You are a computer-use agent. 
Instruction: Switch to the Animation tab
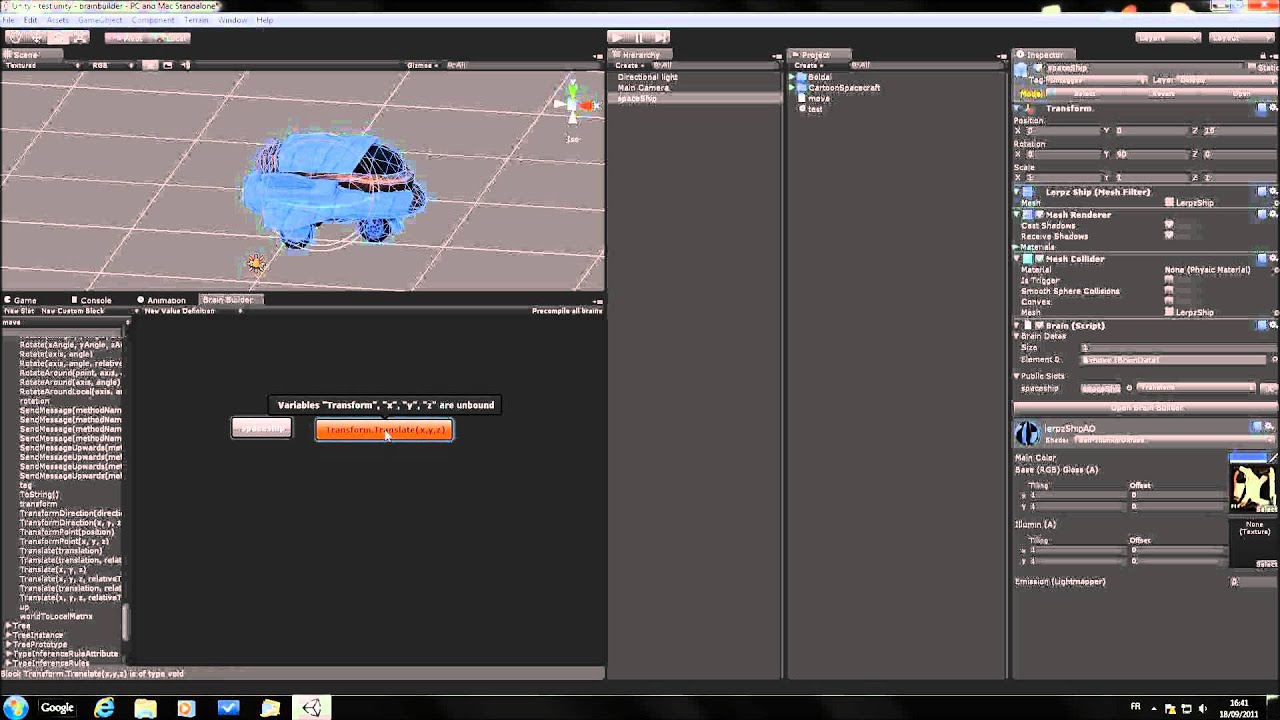coord(160,300)
